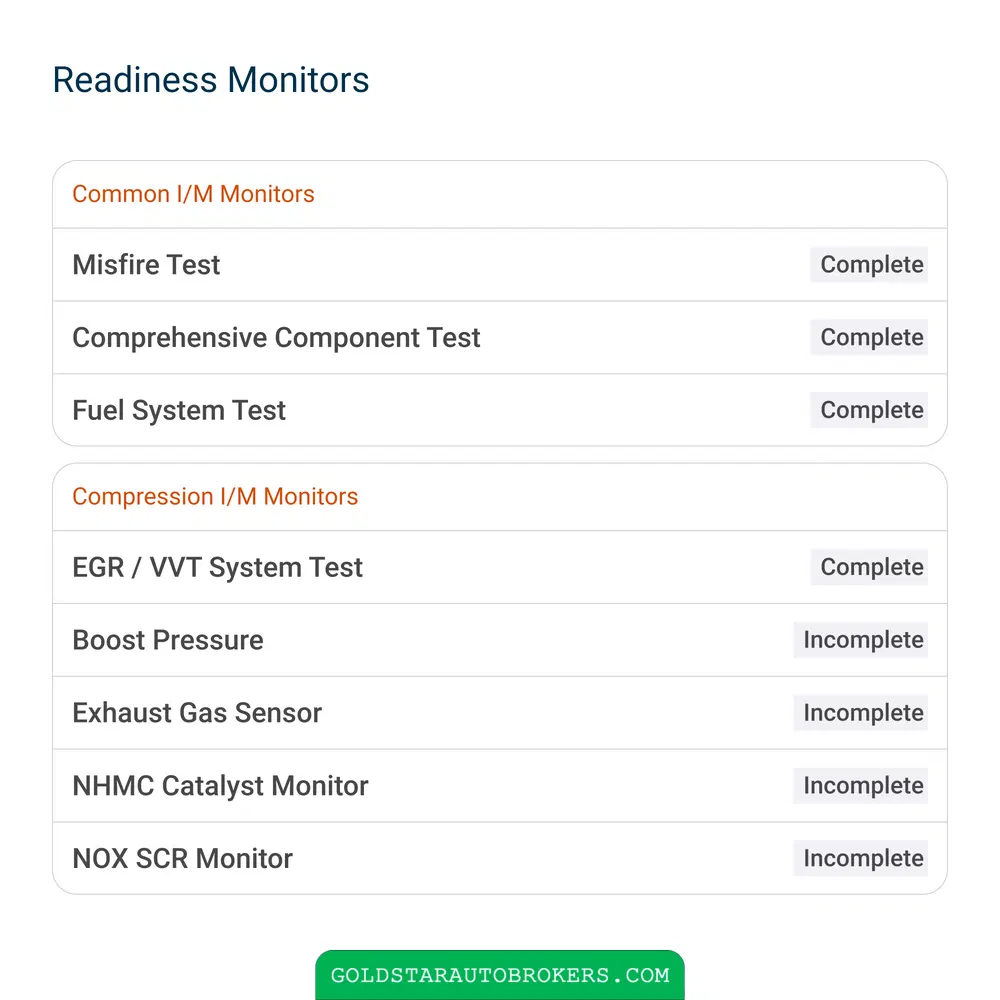1000x1000 pixels.
Task: Click the Exhaust Gas Sensor Incomplete status
Action: (x=861, y=712)
